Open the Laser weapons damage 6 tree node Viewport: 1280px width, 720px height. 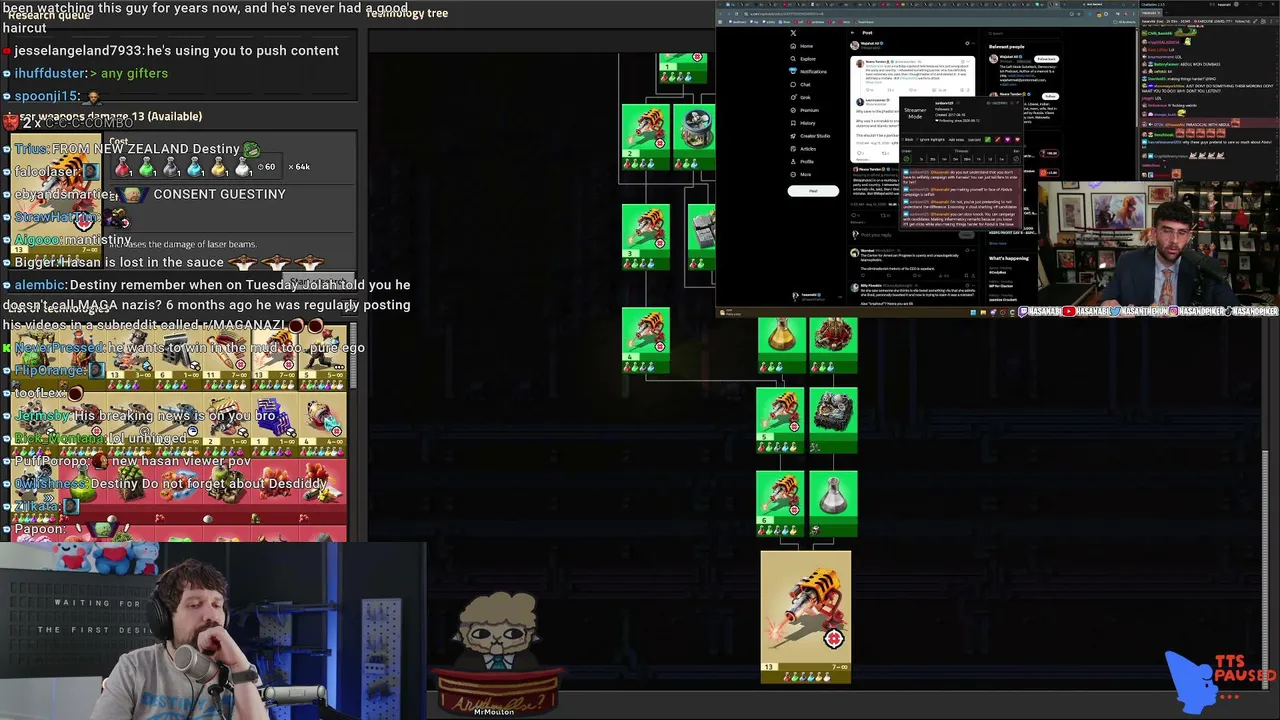(x=781, y=503)
